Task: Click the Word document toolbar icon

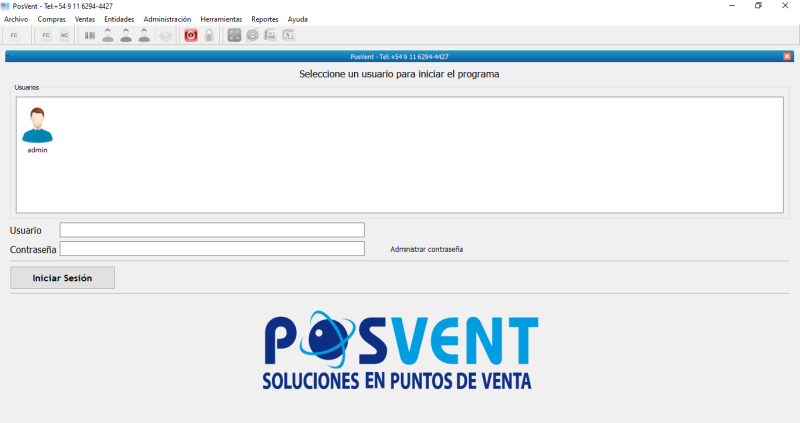Action: (270, 35)
